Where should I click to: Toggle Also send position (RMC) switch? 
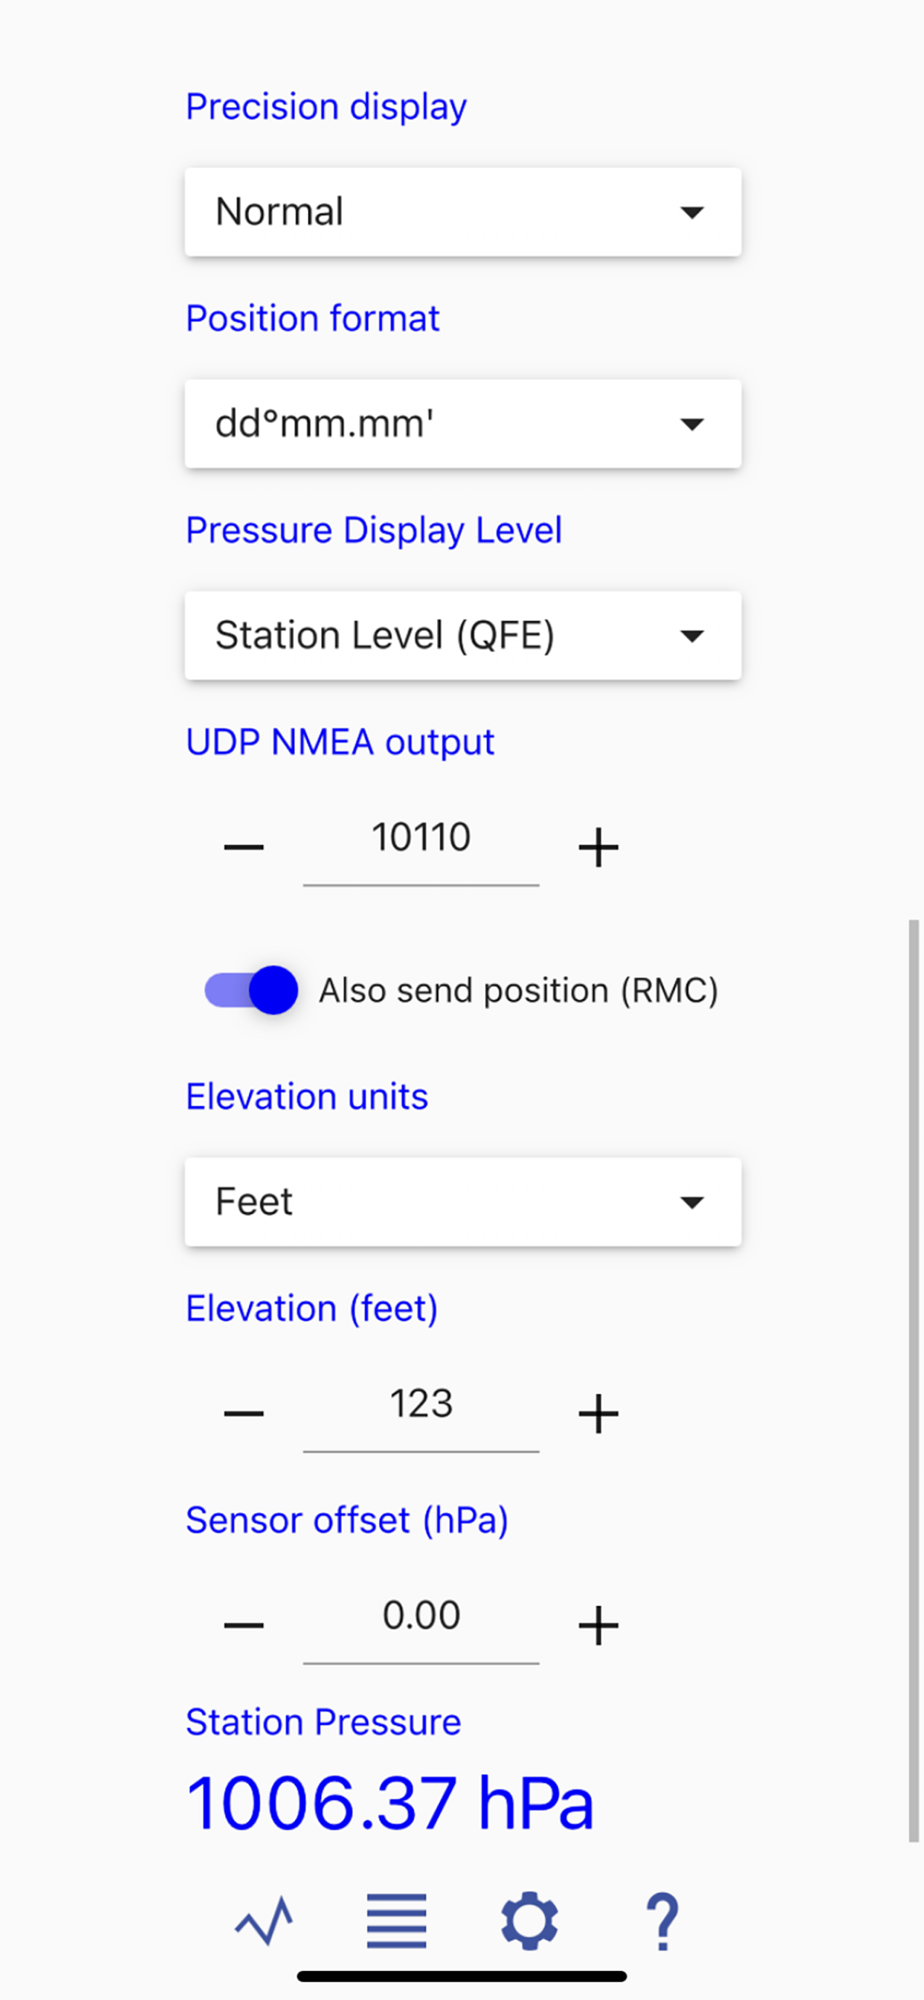[x=252, y=990]
